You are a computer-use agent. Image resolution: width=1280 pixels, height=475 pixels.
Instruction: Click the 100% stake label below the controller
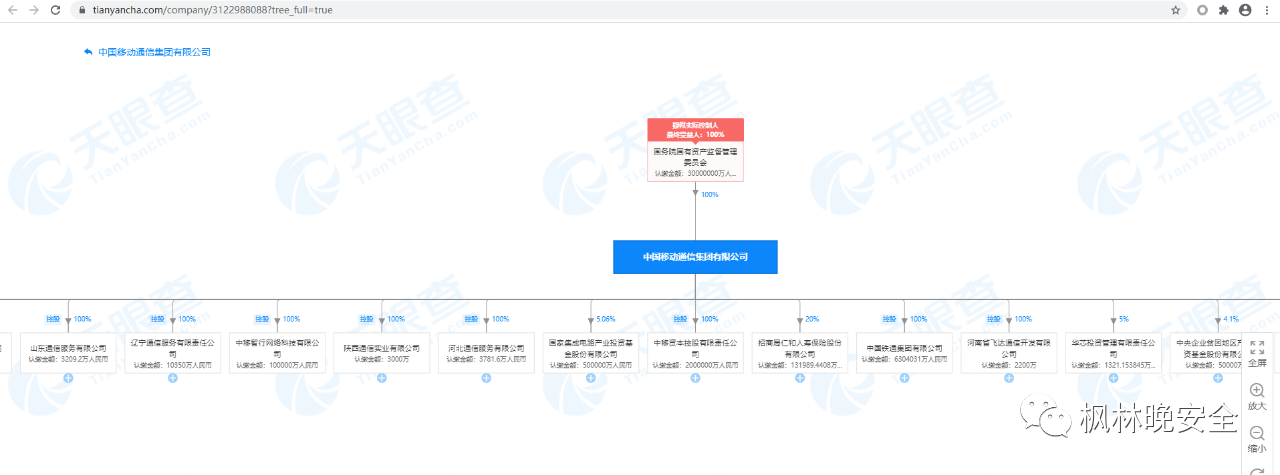click(x=710, y=194)
